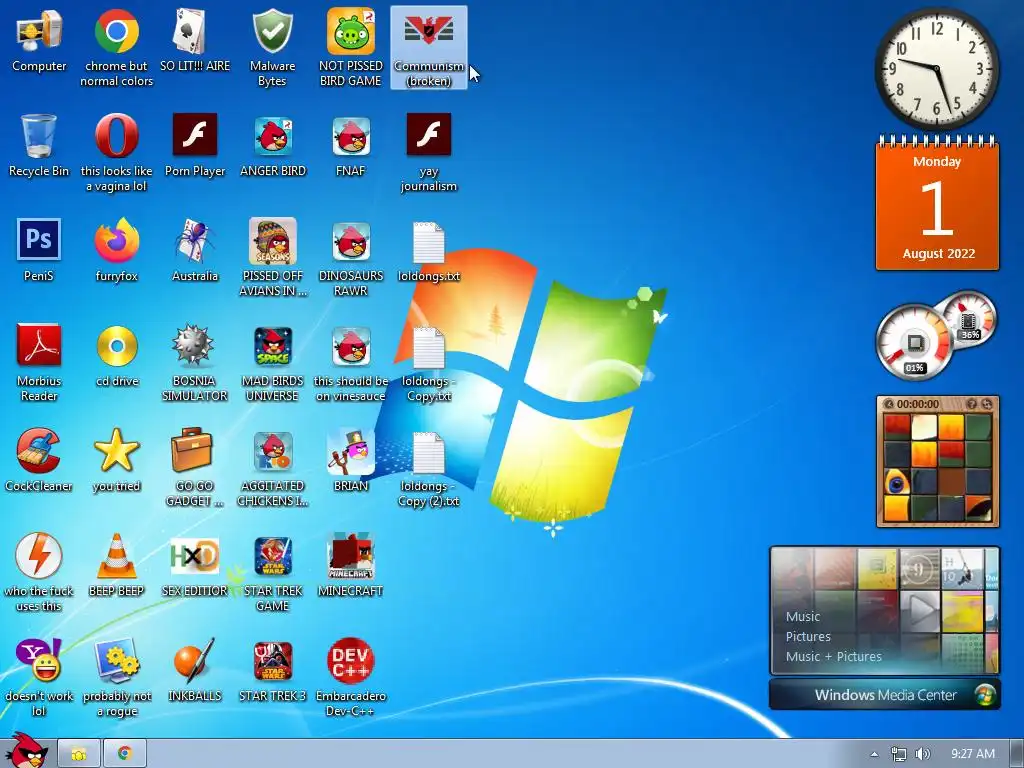Open Yahoo Messenger 'doesn't work lol' icon

coord(39,677)
